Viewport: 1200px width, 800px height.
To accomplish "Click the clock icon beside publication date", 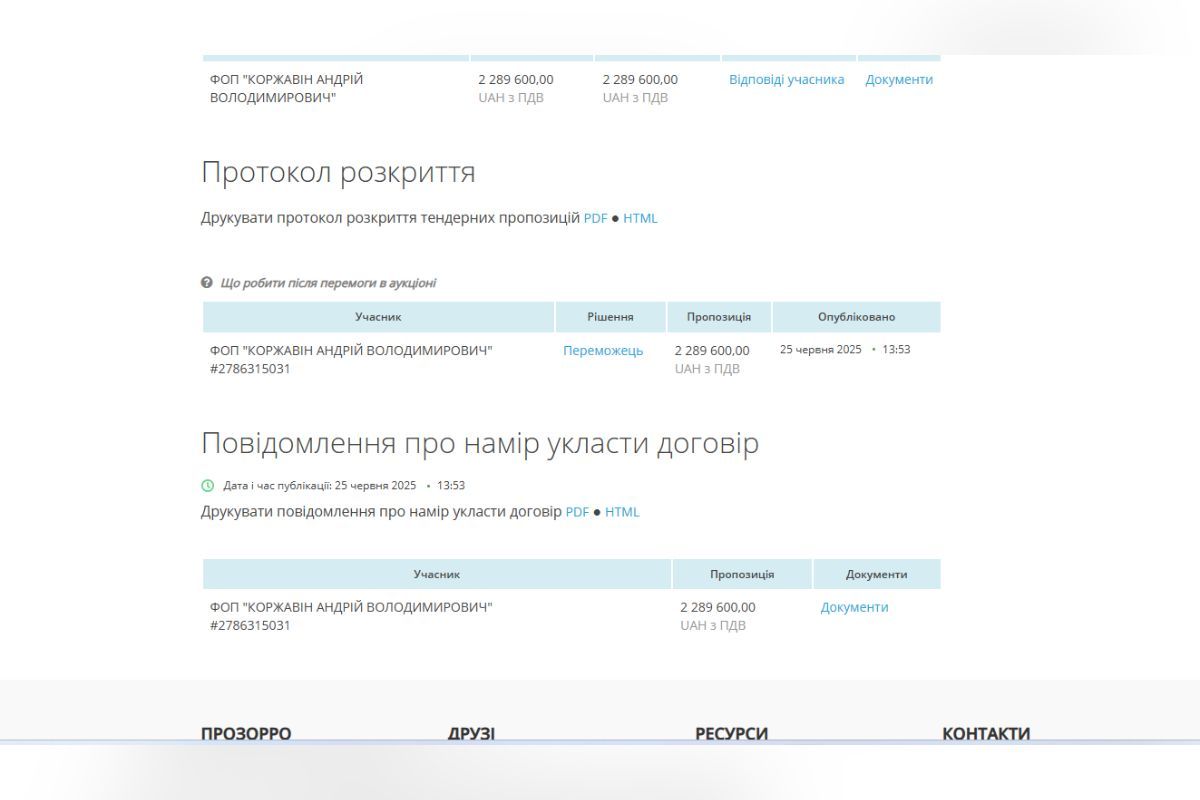I will coord(208,486).
